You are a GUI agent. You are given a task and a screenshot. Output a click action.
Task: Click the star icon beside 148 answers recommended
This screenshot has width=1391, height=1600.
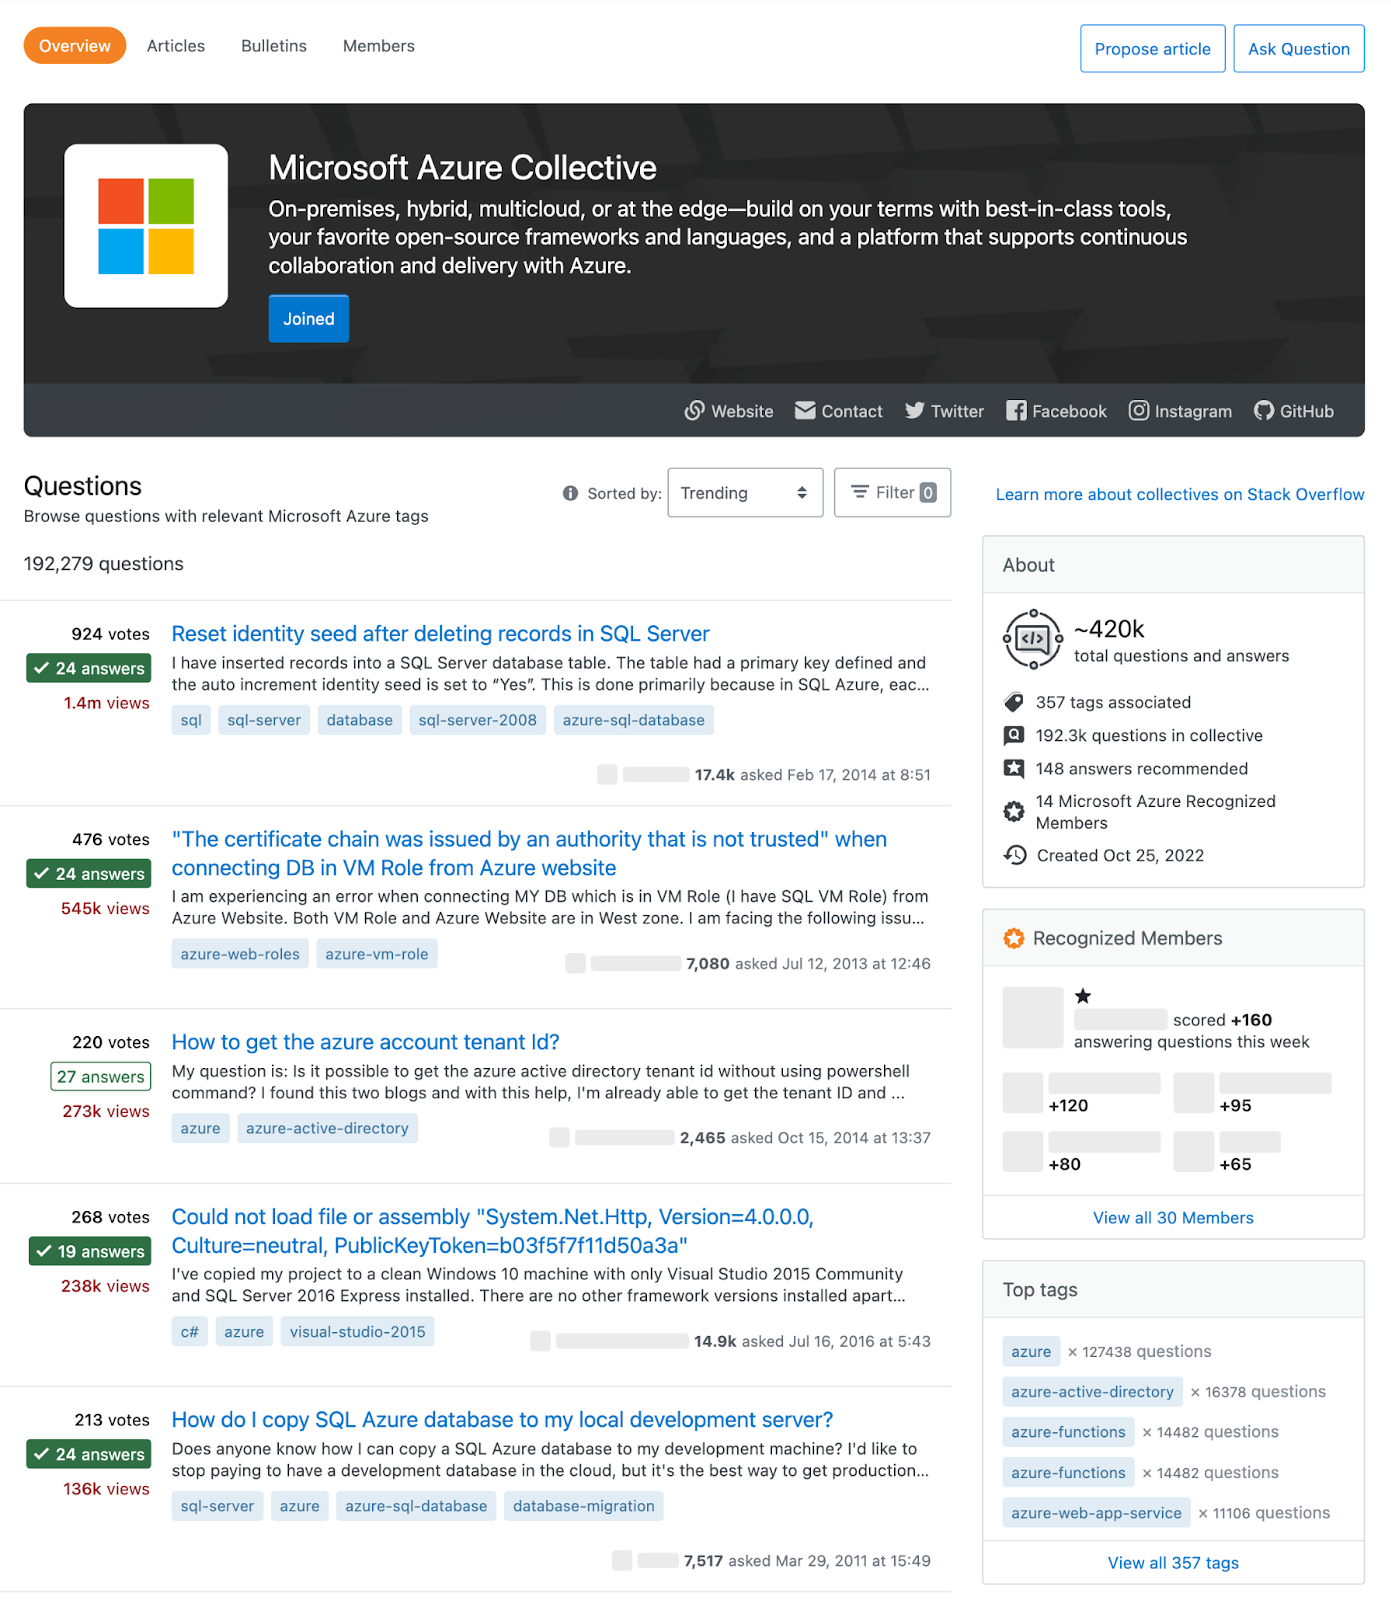1014,768
